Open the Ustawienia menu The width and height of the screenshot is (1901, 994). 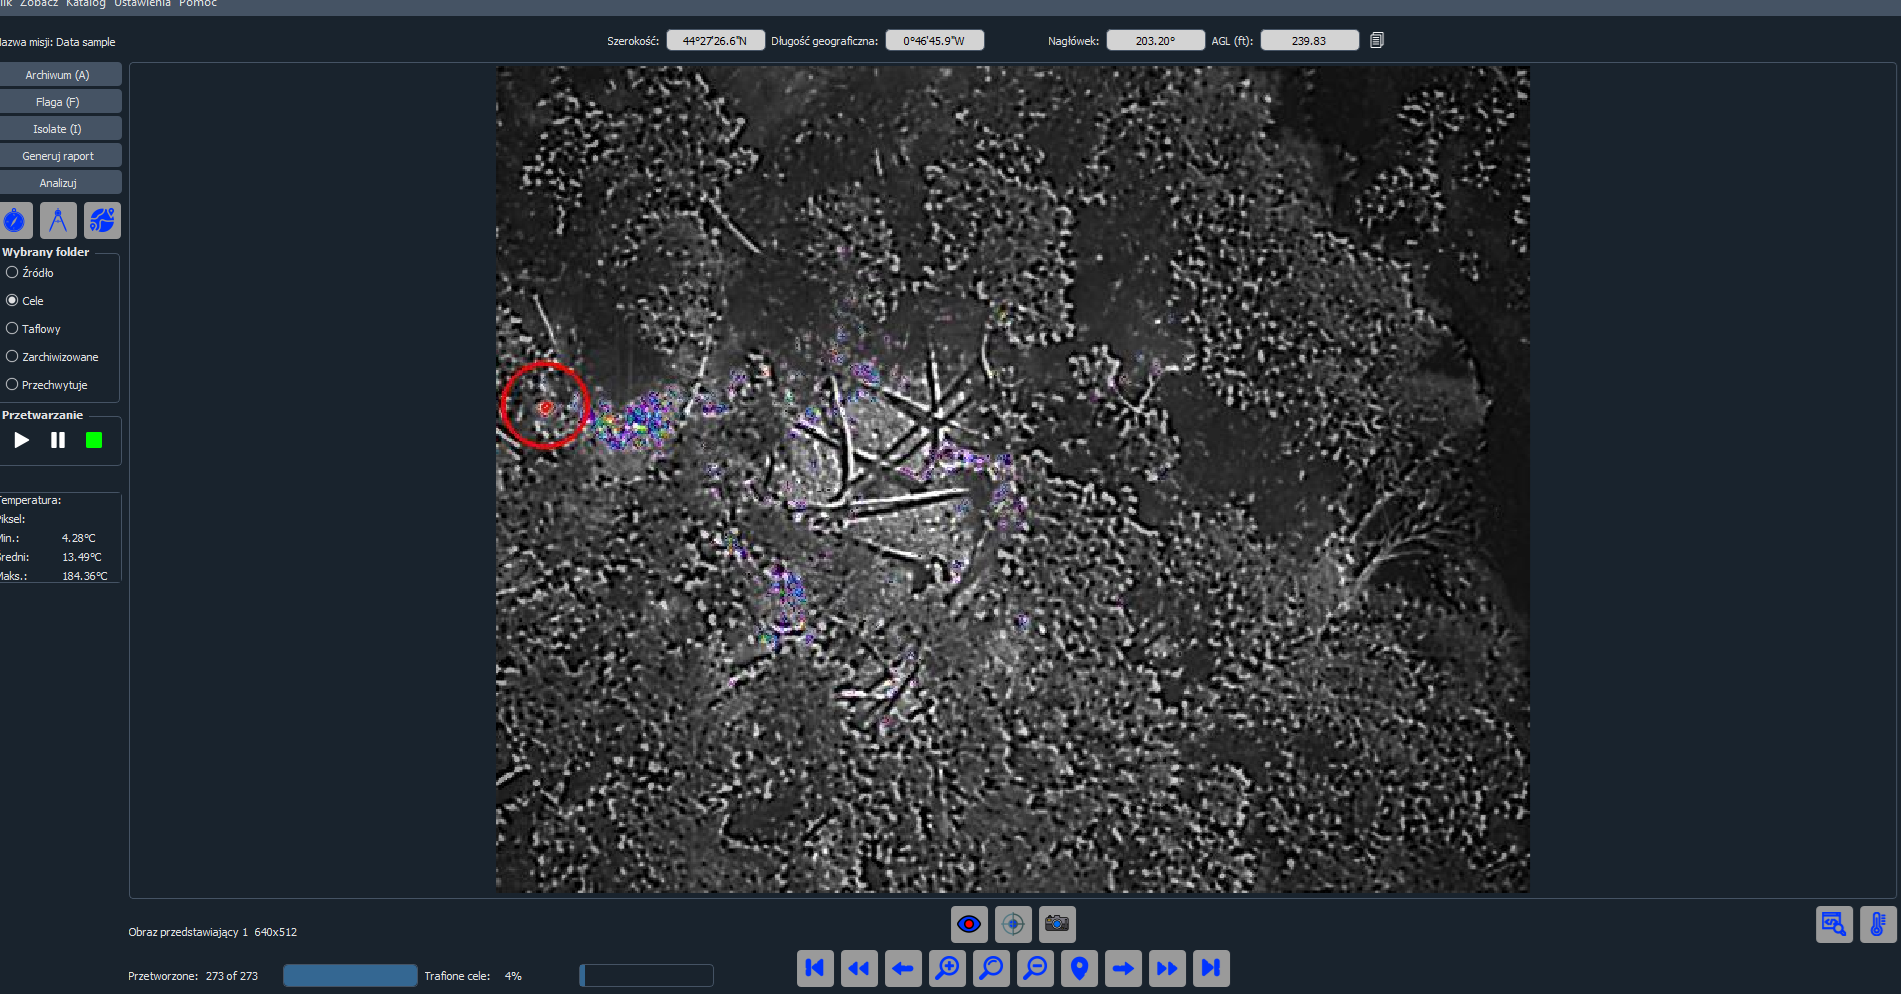click(142, 4)
